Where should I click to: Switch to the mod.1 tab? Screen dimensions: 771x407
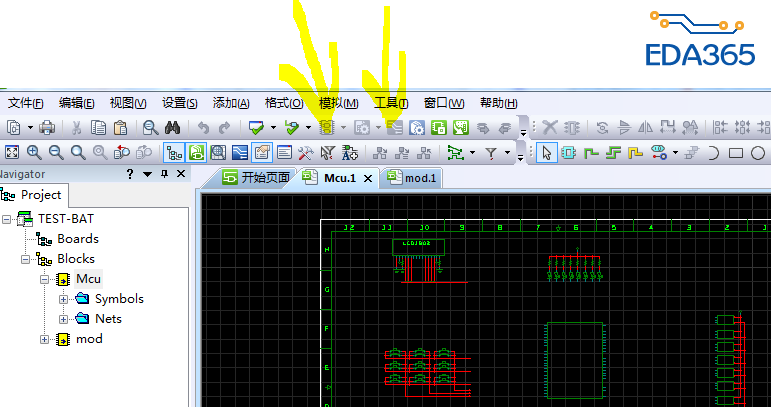[x=412, y=178]
